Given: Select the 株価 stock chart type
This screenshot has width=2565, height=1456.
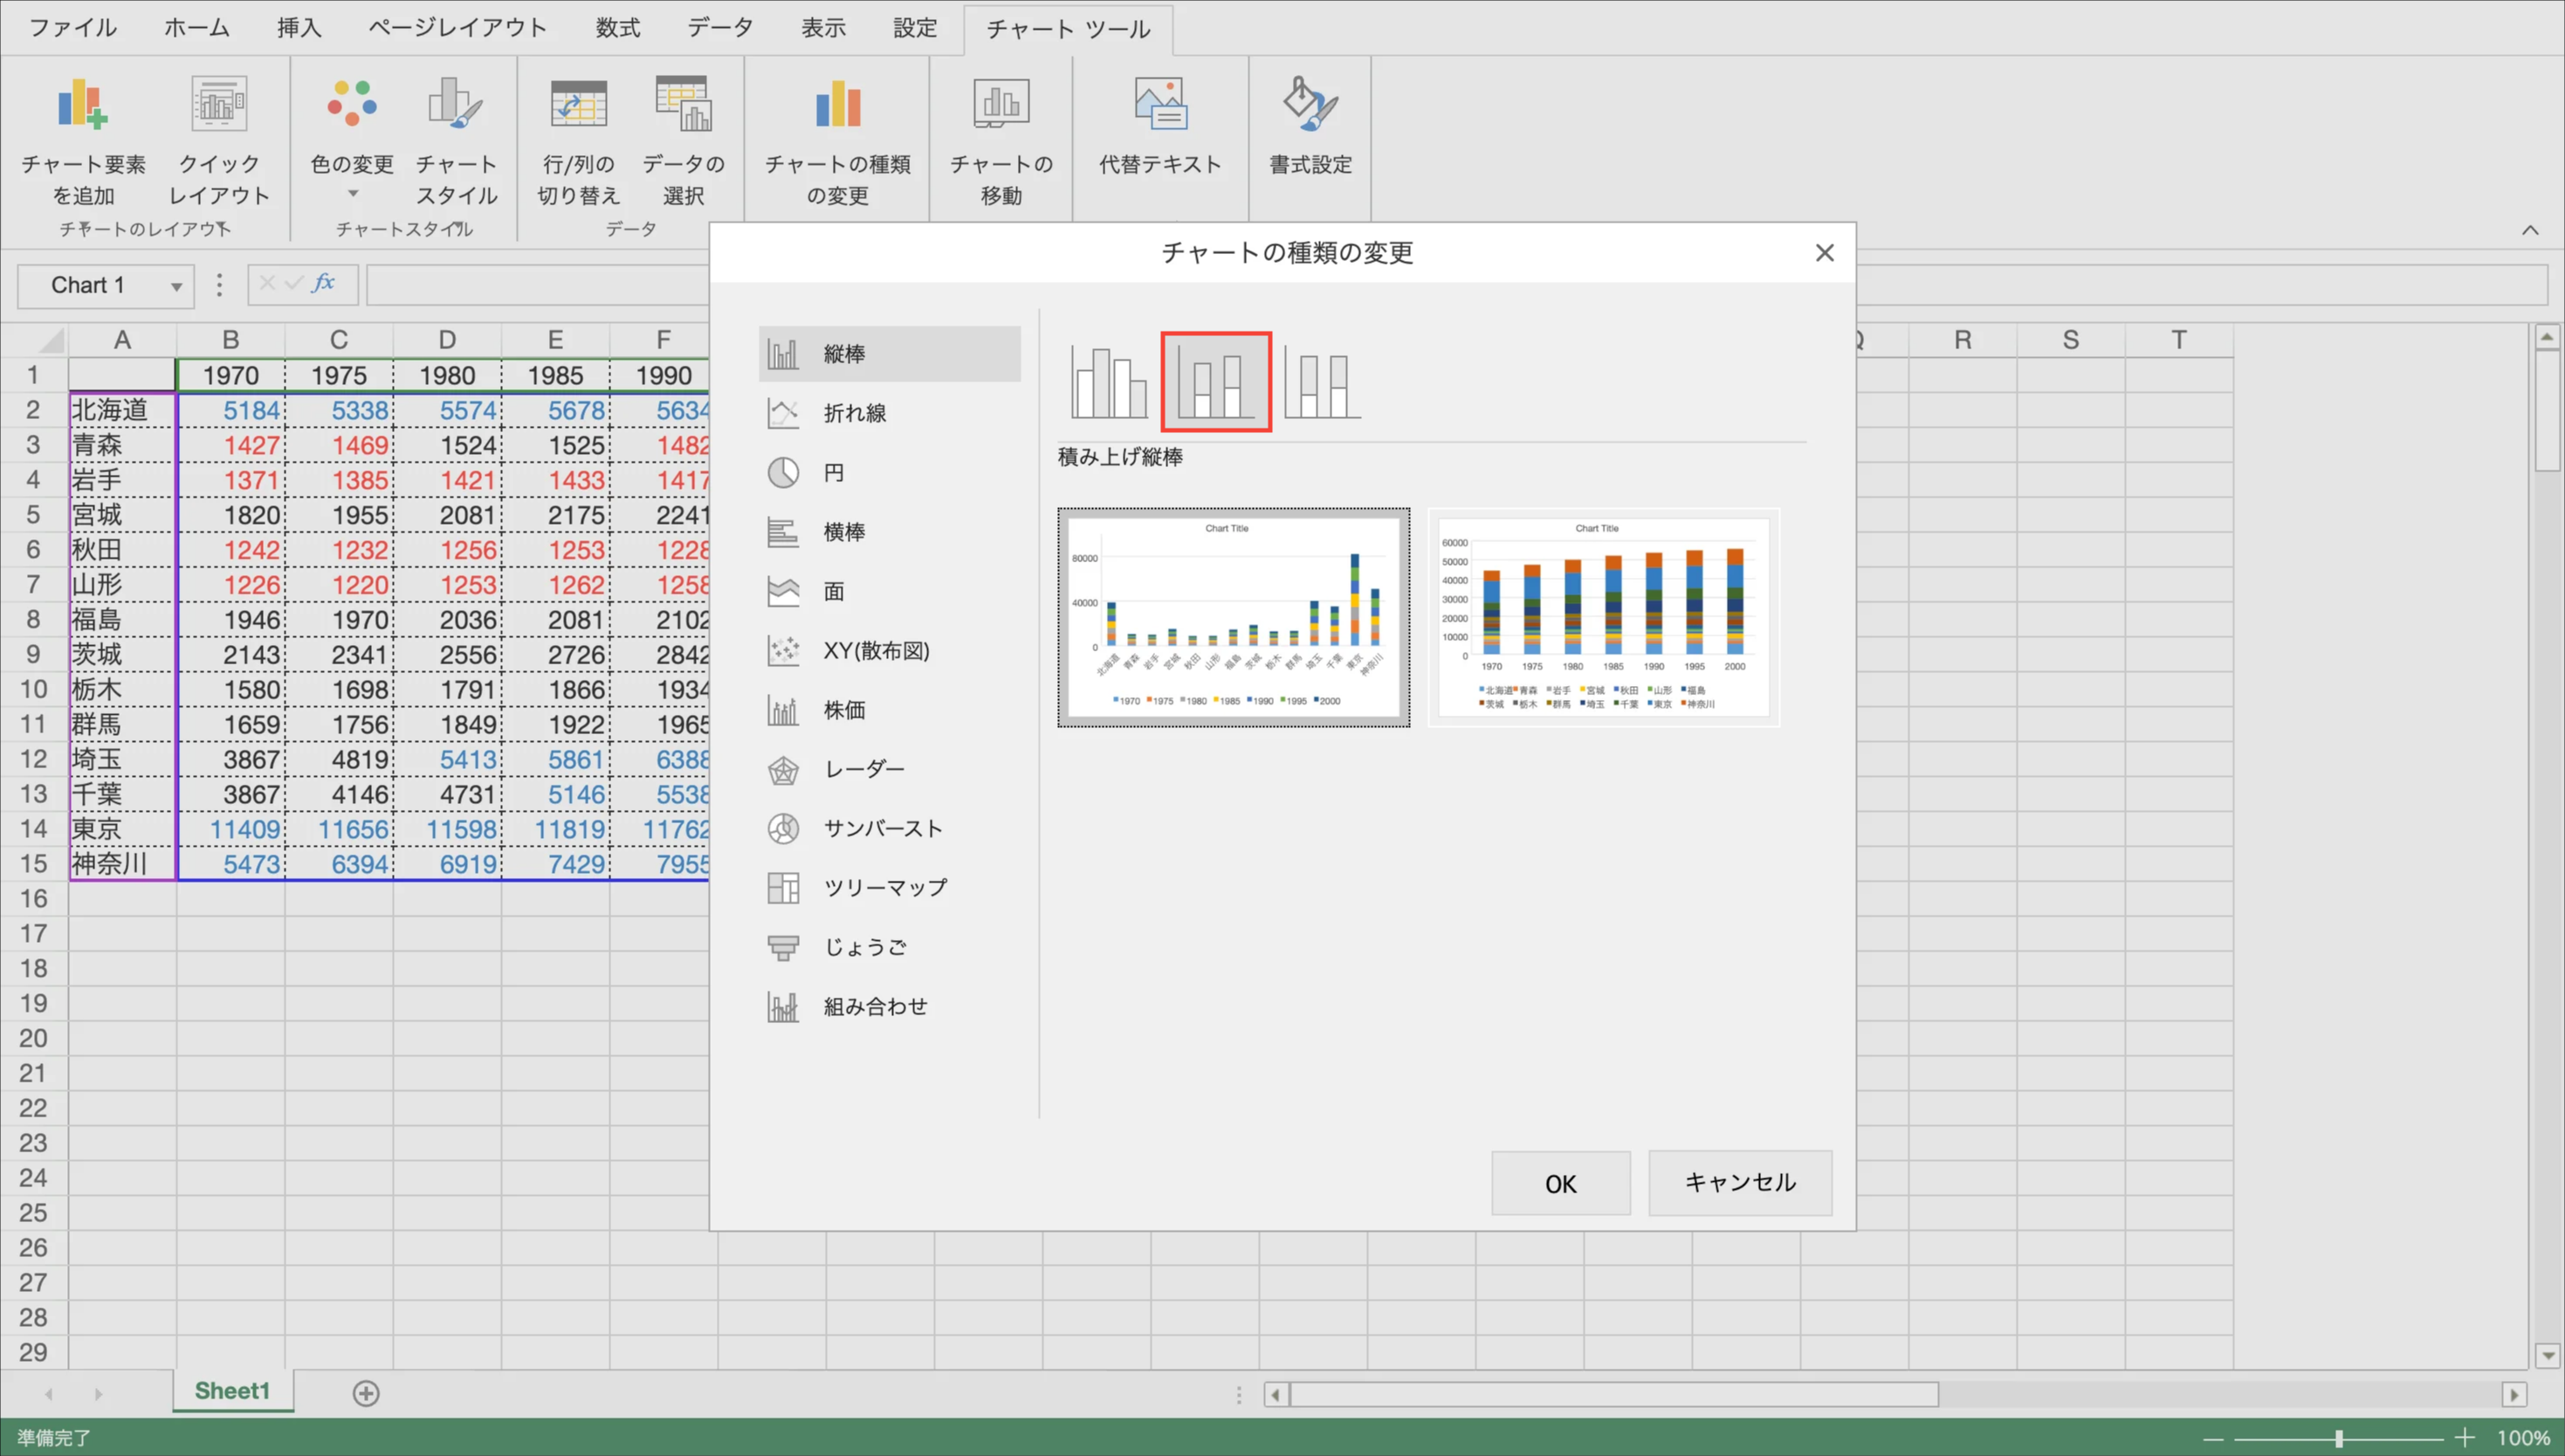Looking at the screenshot, I should (x=844, y=710).
